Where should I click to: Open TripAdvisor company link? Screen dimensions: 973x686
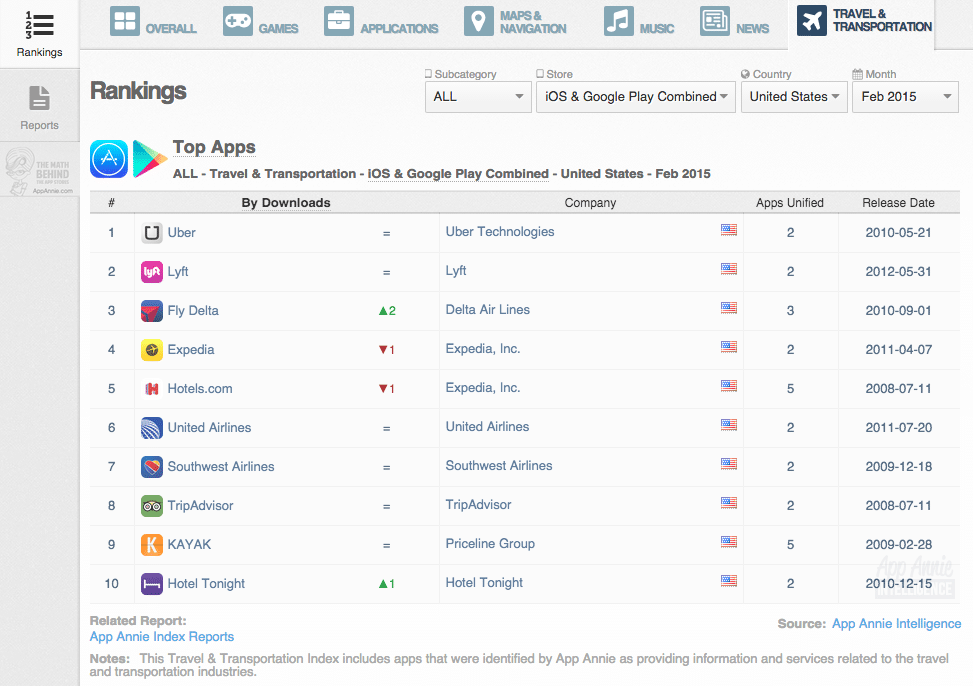(x=478, y=505)
